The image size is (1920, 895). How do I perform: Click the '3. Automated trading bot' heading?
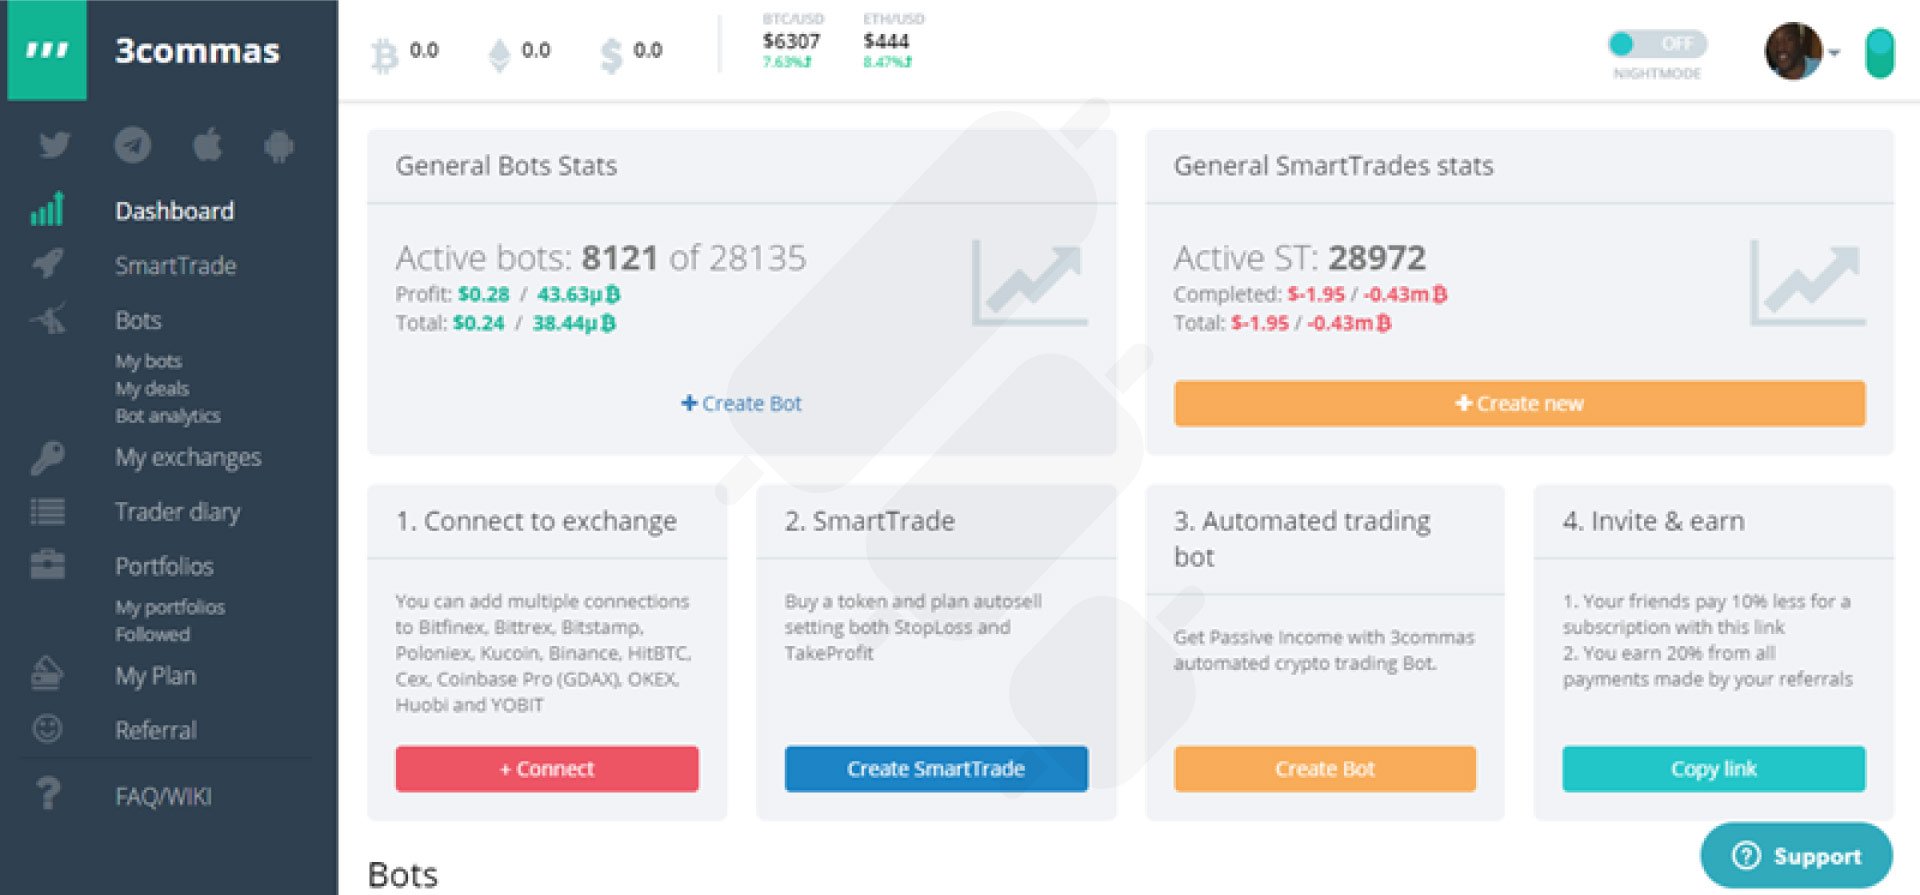click(1302, 539)
